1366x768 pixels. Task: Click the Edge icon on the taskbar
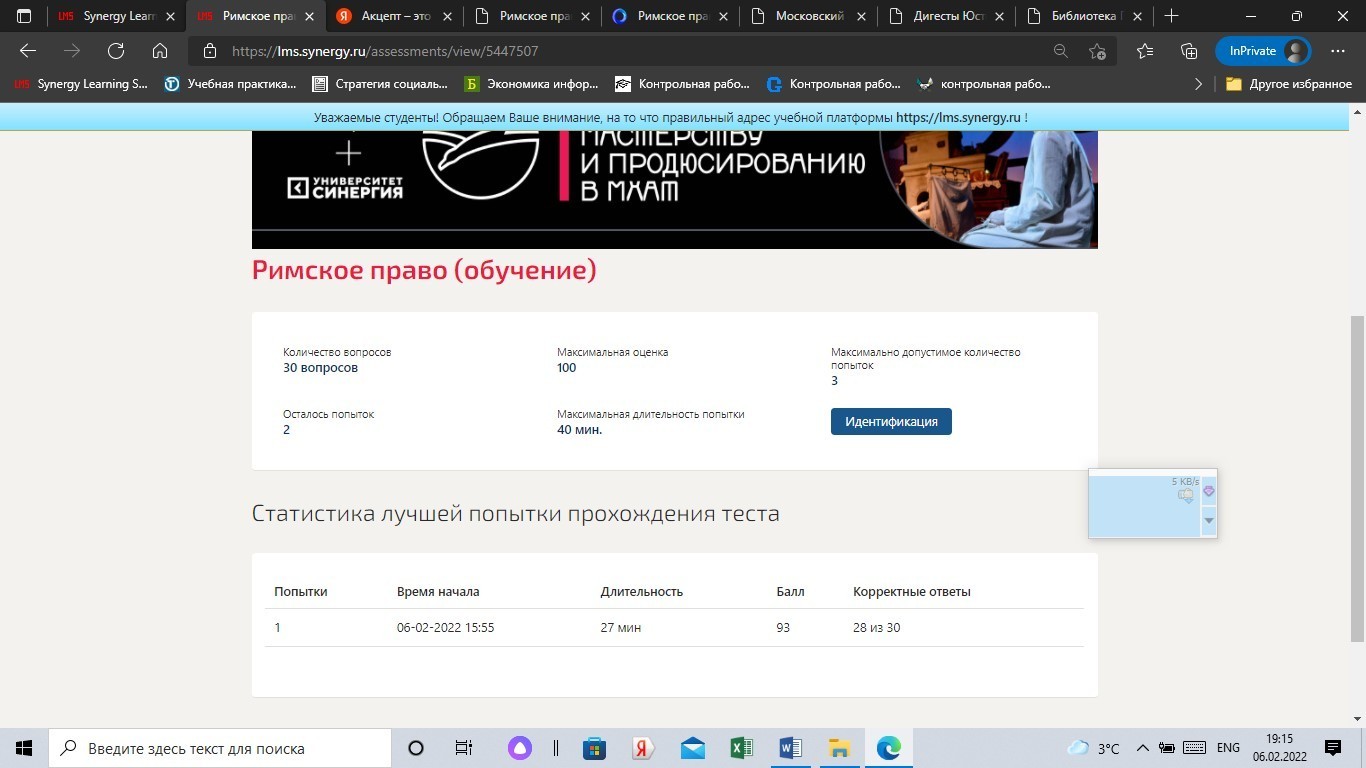889,748
